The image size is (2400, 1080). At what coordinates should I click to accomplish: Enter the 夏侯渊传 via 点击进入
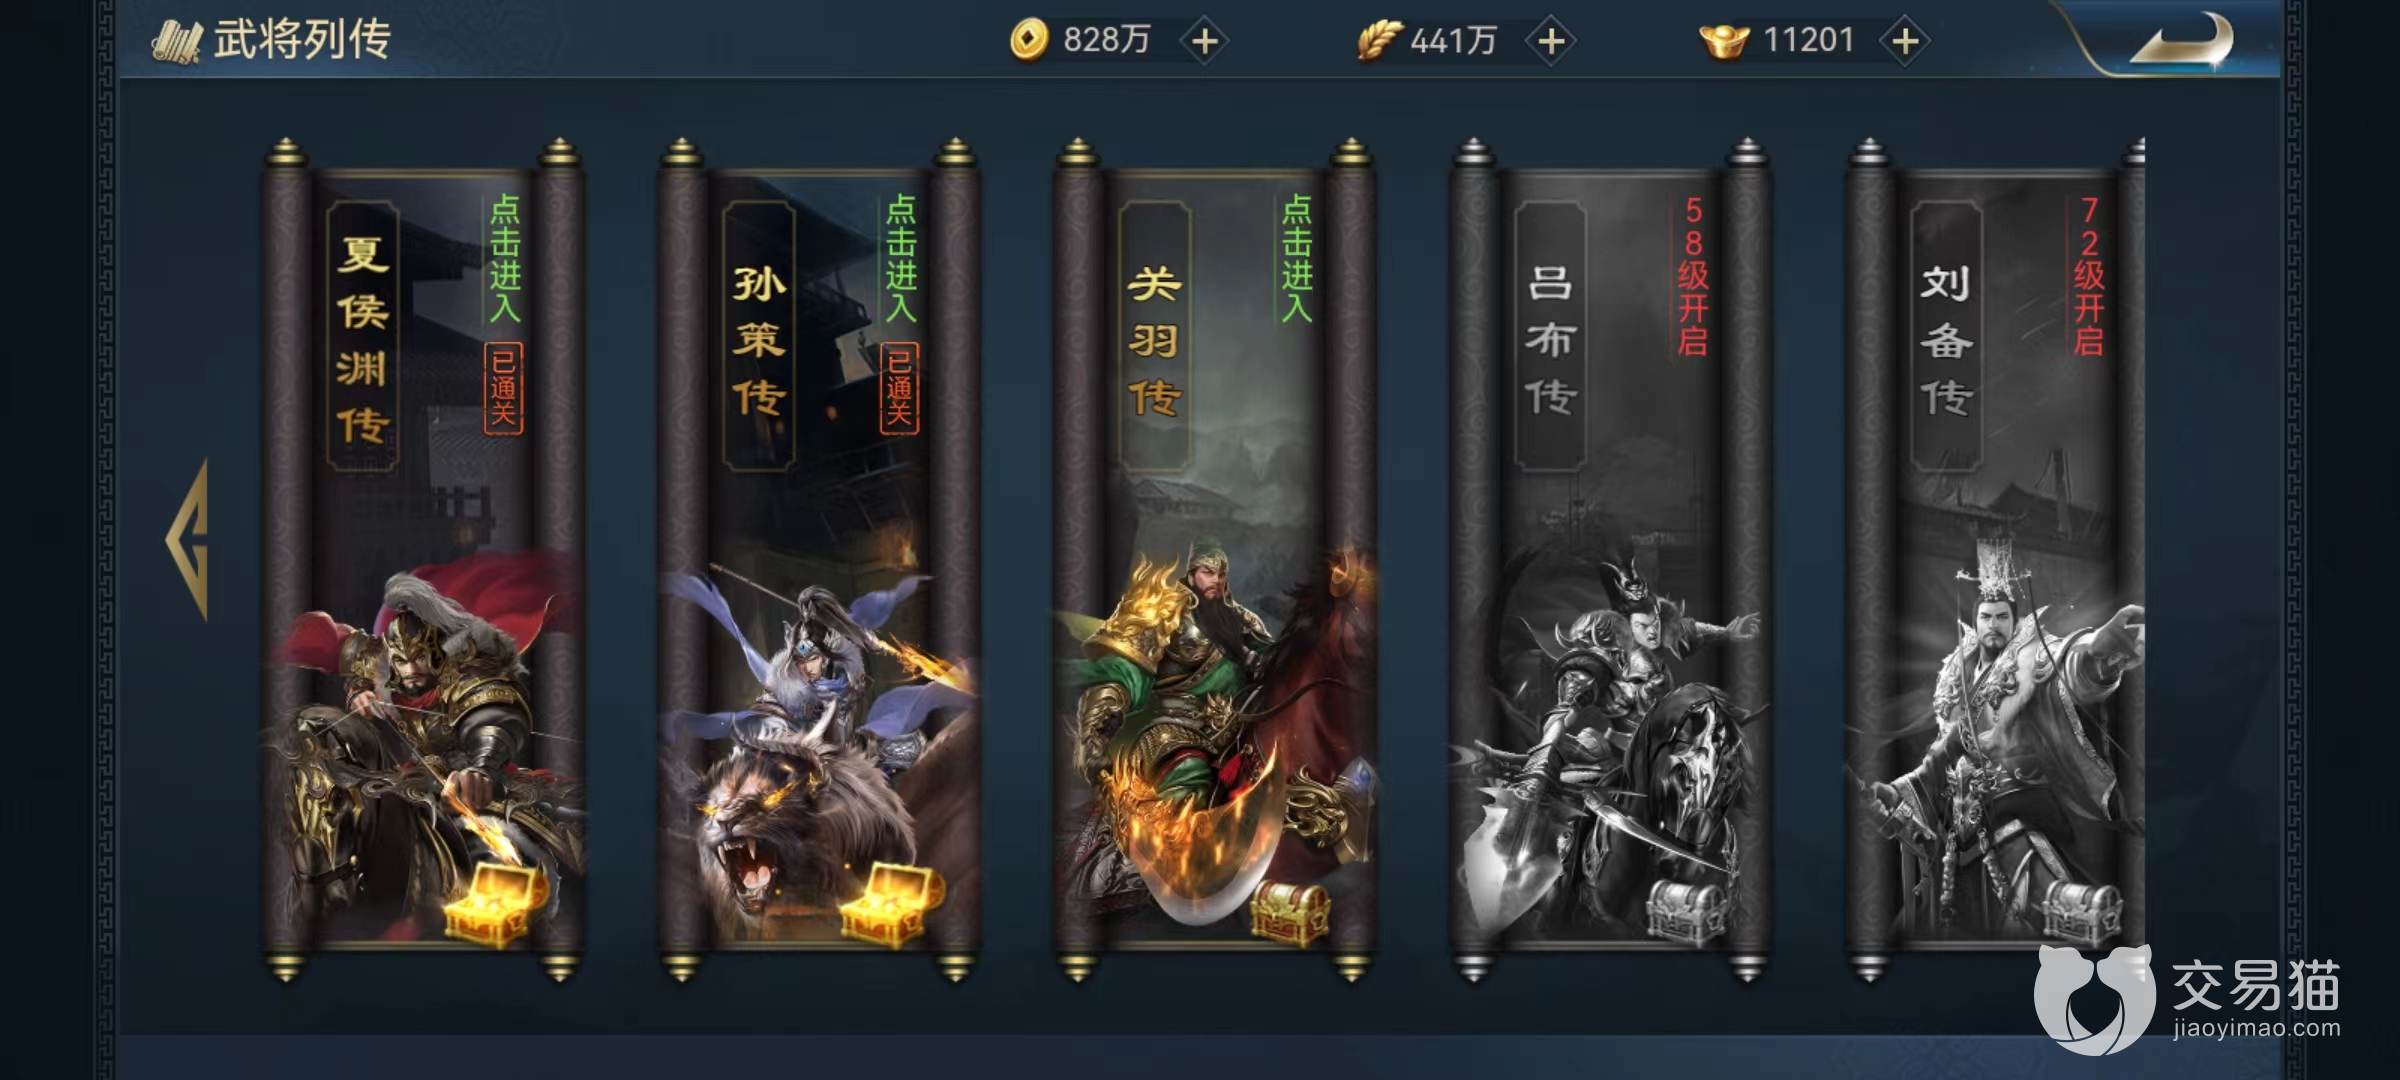(x=504, y=258)
